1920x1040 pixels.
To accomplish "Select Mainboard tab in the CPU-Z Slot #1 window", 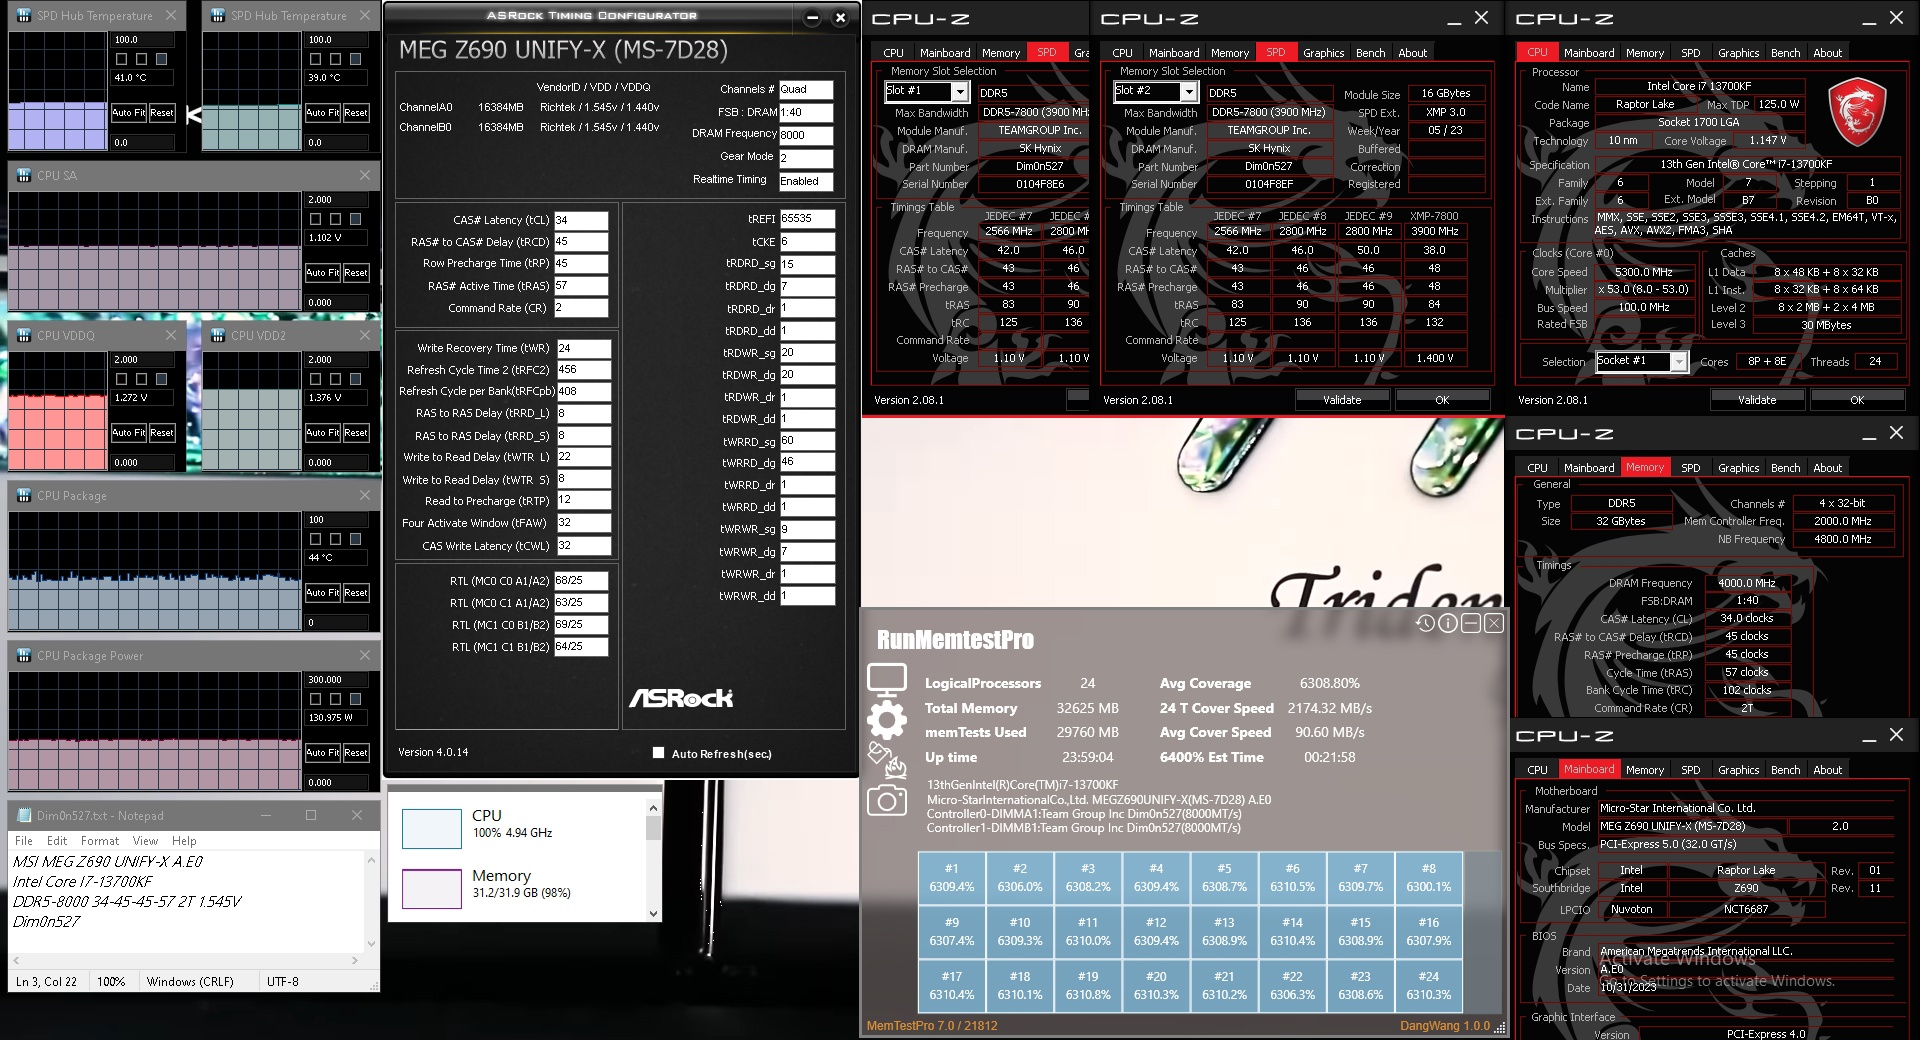I will click(x=945, y=53).
